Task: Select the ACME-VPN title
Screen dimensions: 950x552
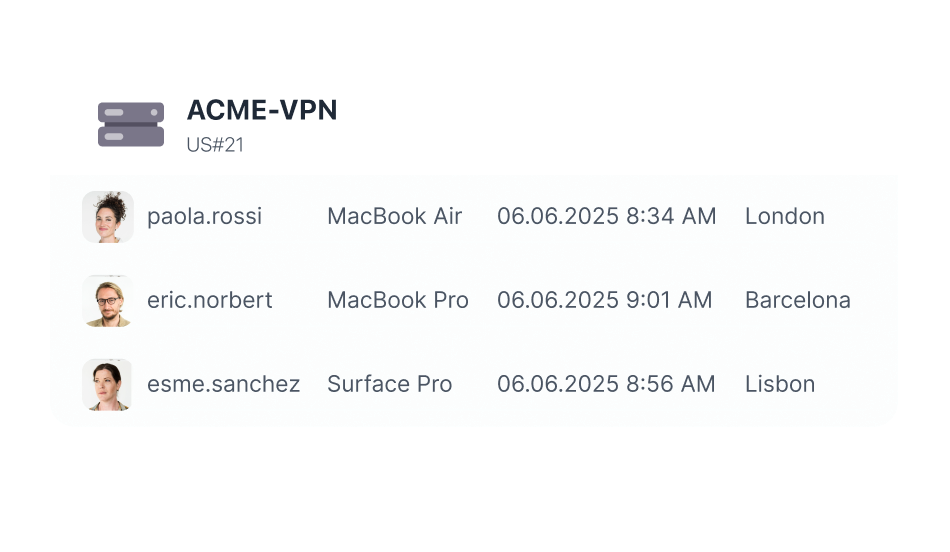Action: 262,111
